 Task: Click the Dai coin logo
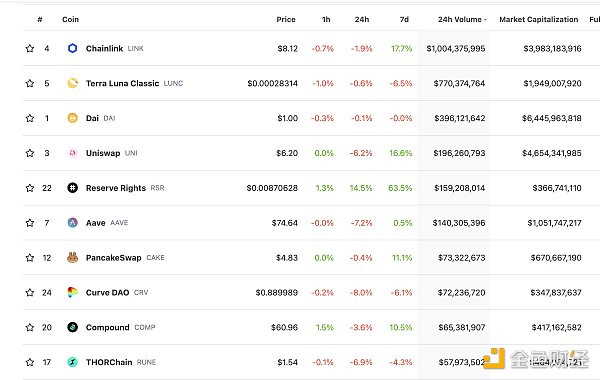click(72, 118)
